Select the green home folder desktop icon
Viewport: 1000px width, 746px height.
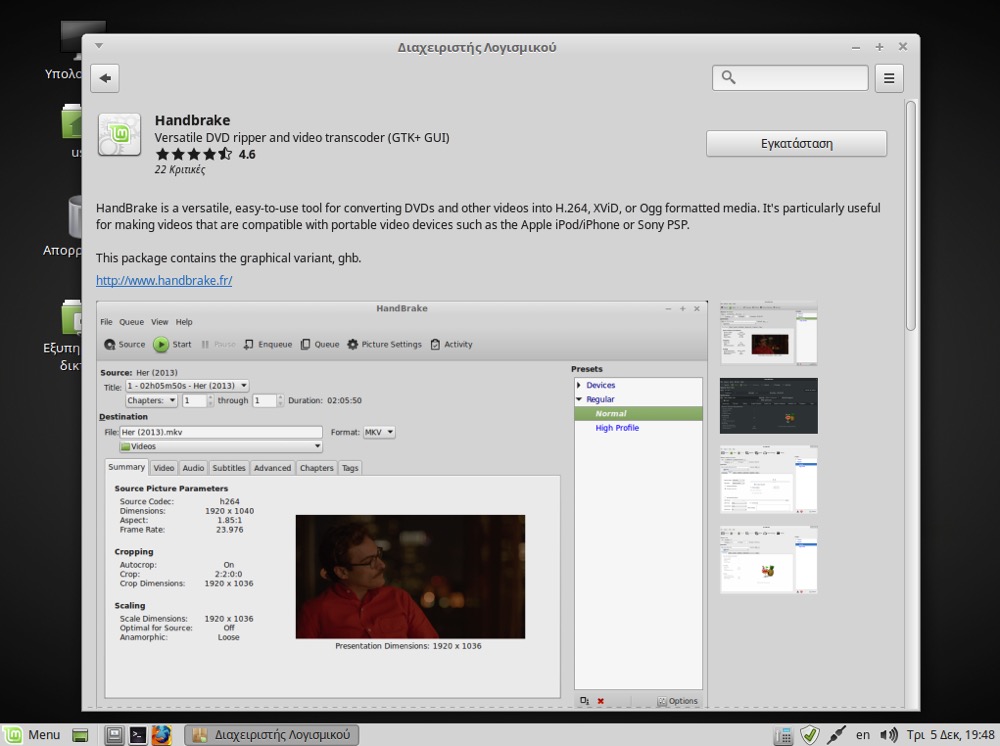tap(71, 122)
